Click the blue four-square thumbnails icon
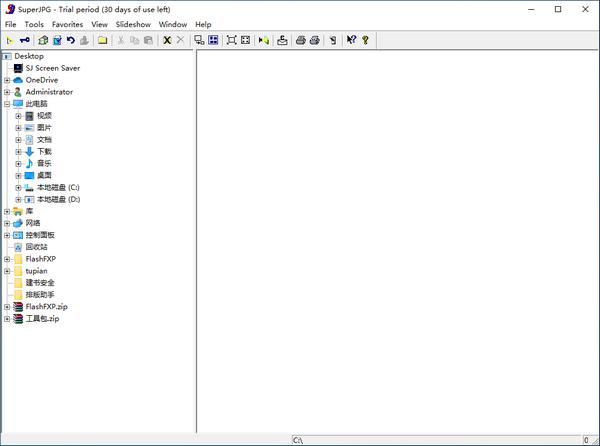 (213, 40)
